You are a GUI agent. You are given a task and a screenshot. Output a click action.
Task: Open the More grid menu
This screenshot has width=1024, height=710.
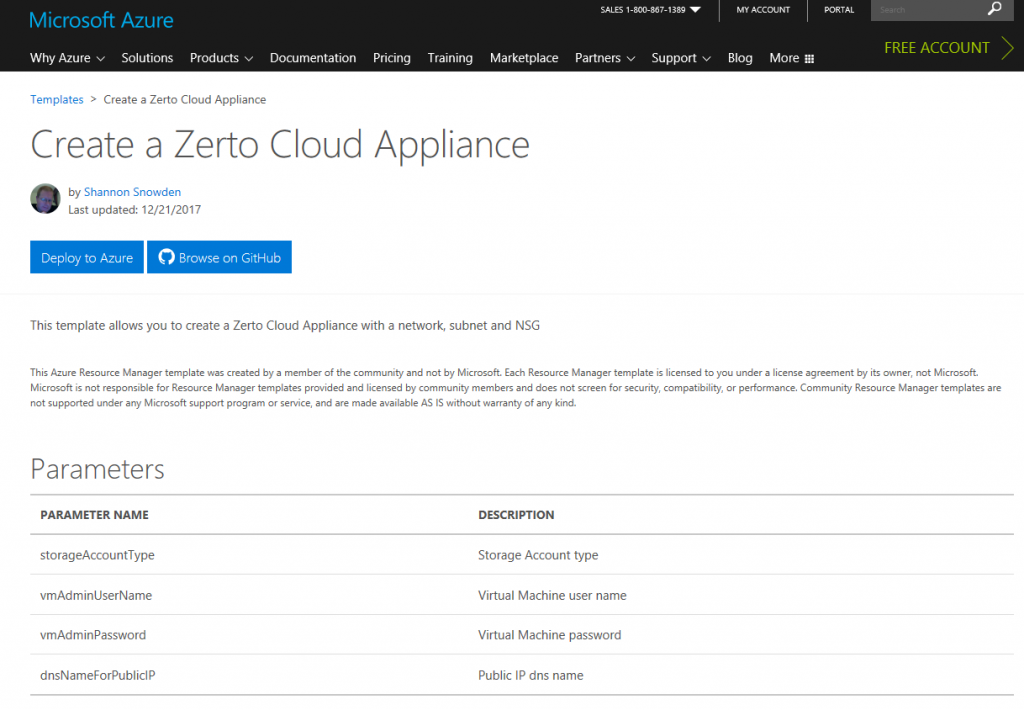click(x=791, y=58)
